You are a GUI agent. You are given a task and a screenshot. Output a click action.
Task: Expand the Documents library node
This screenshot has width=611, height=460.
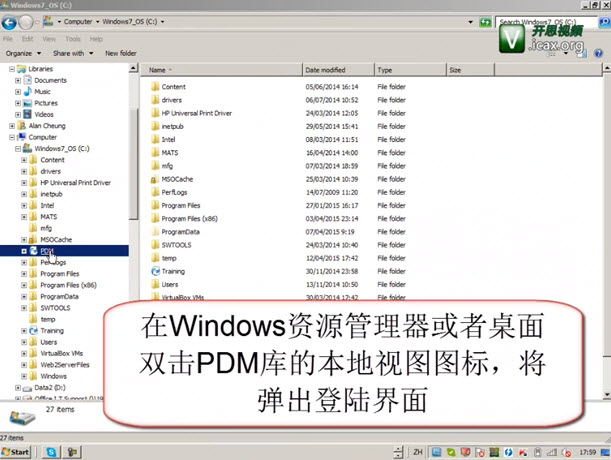click(18, 81)
